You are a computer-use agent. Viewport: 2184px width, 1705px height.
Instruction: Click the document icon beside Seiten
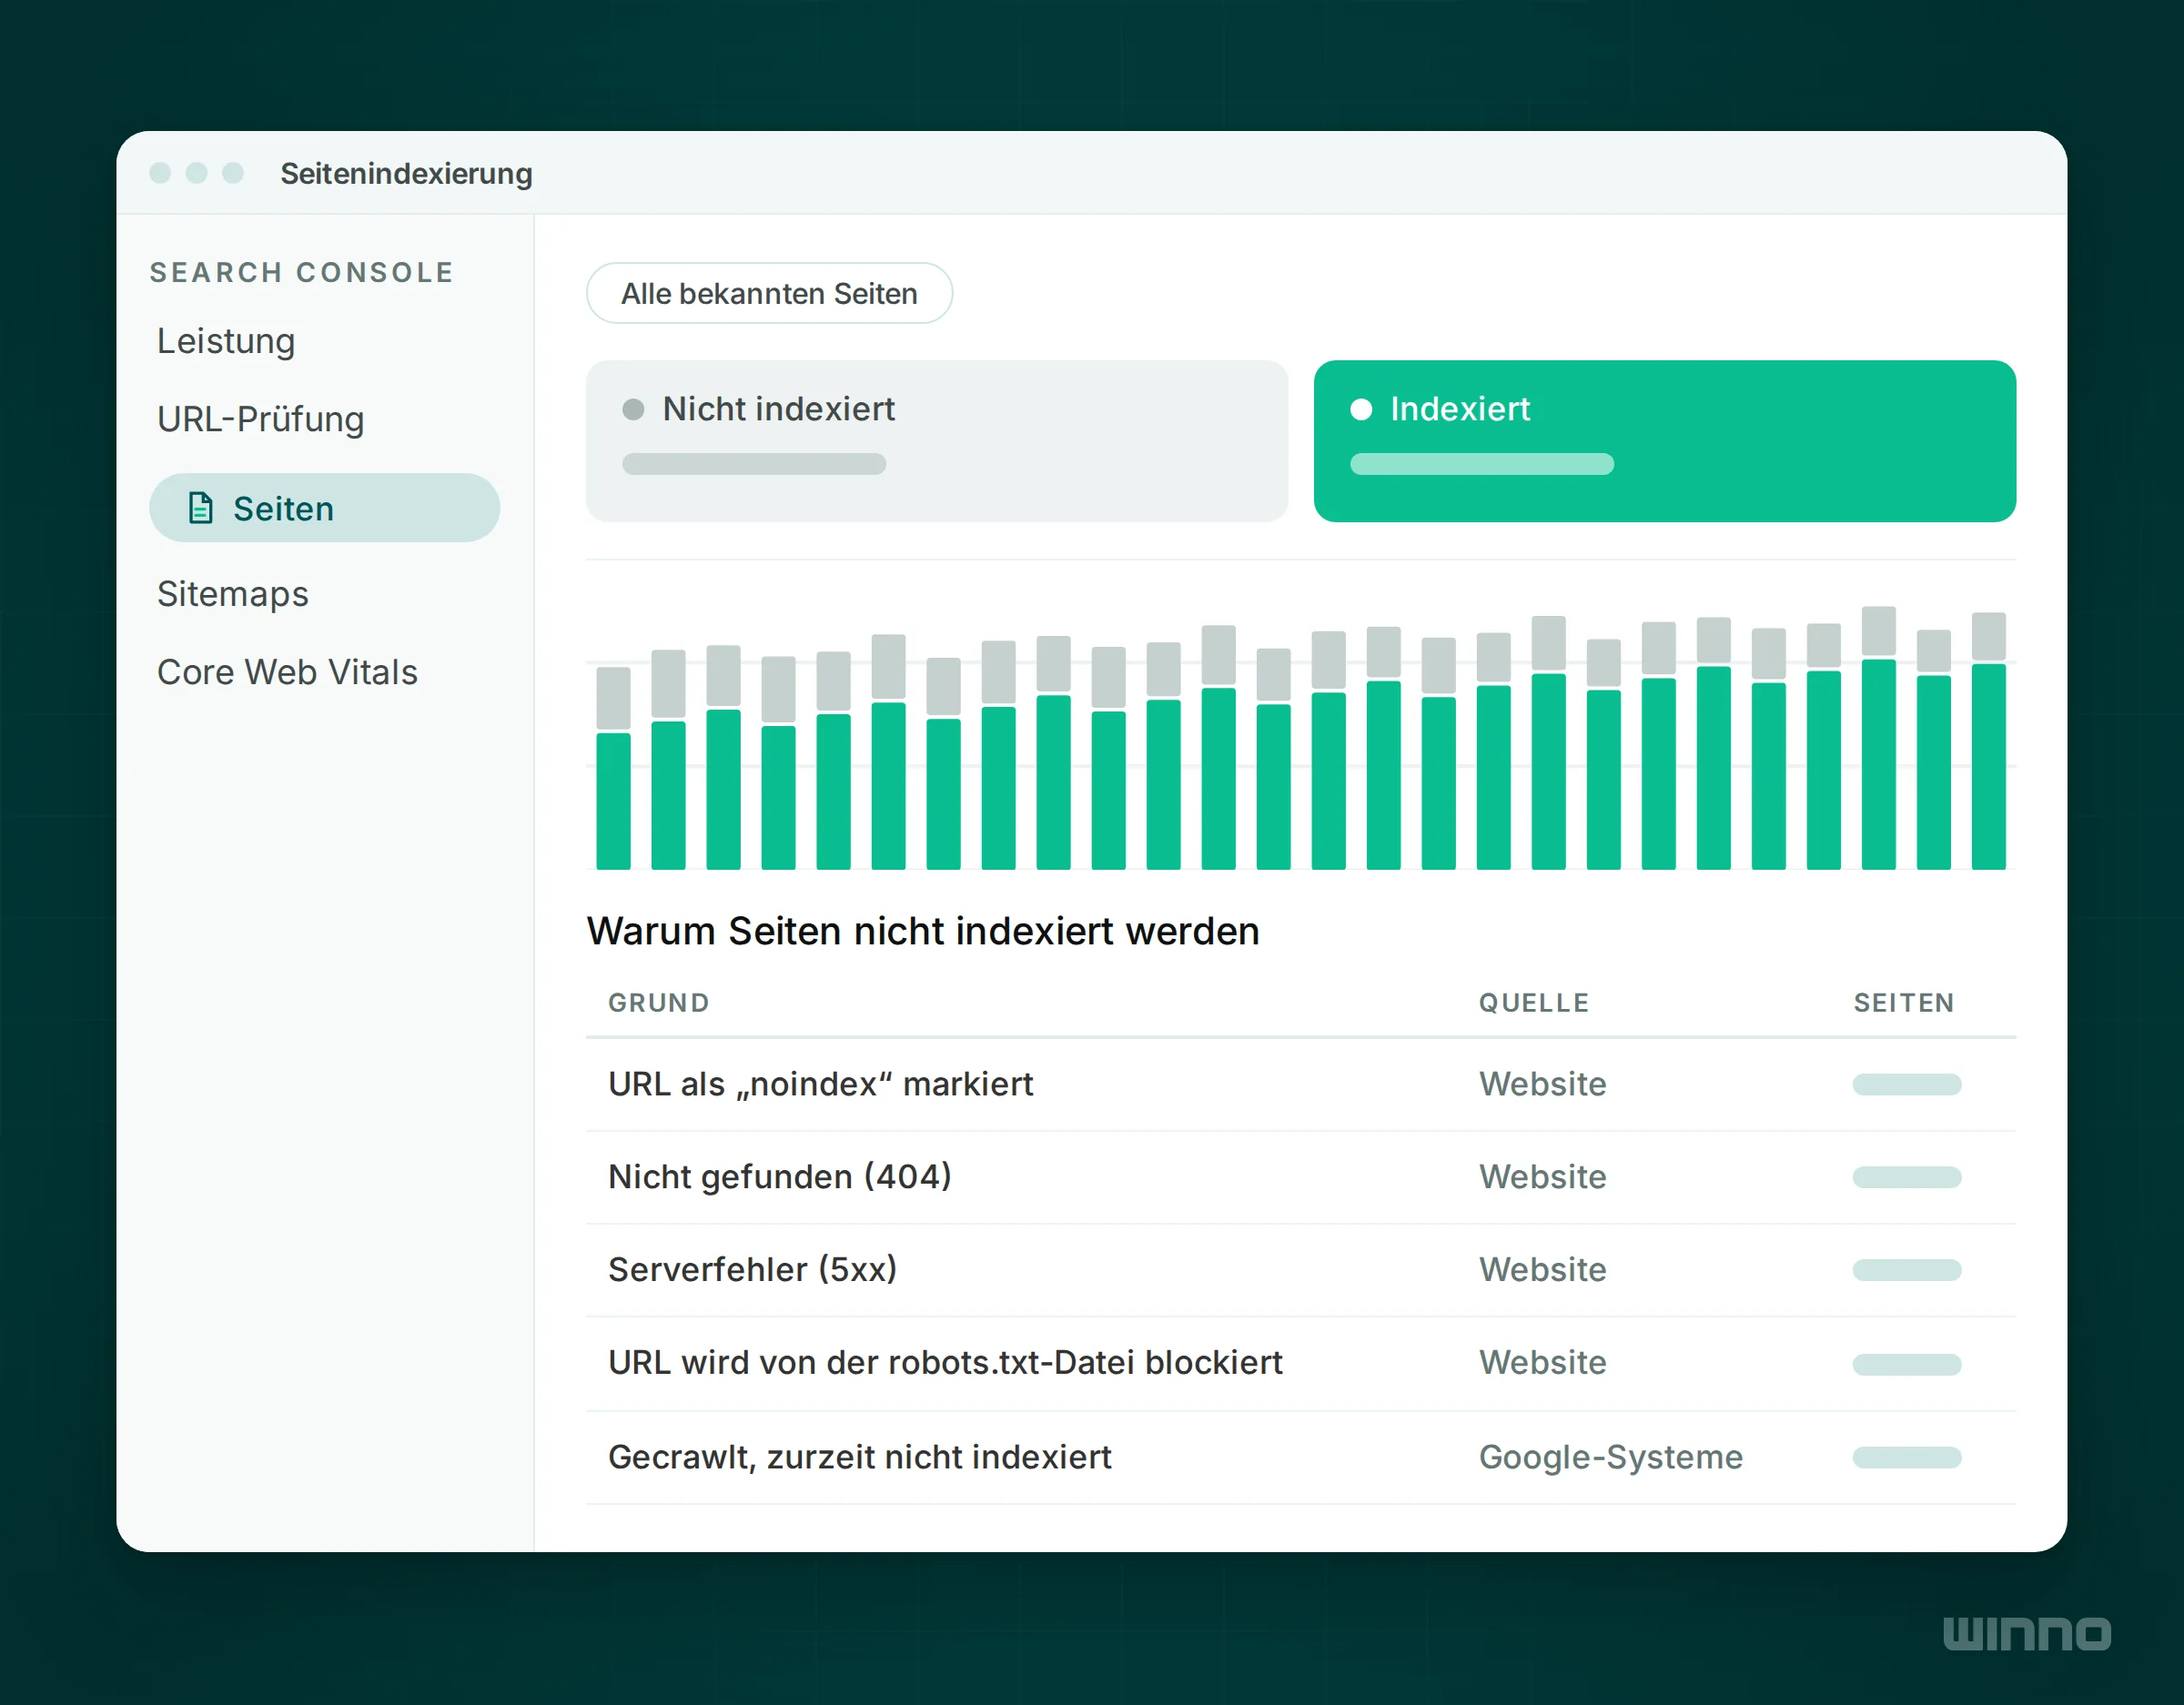201,508
